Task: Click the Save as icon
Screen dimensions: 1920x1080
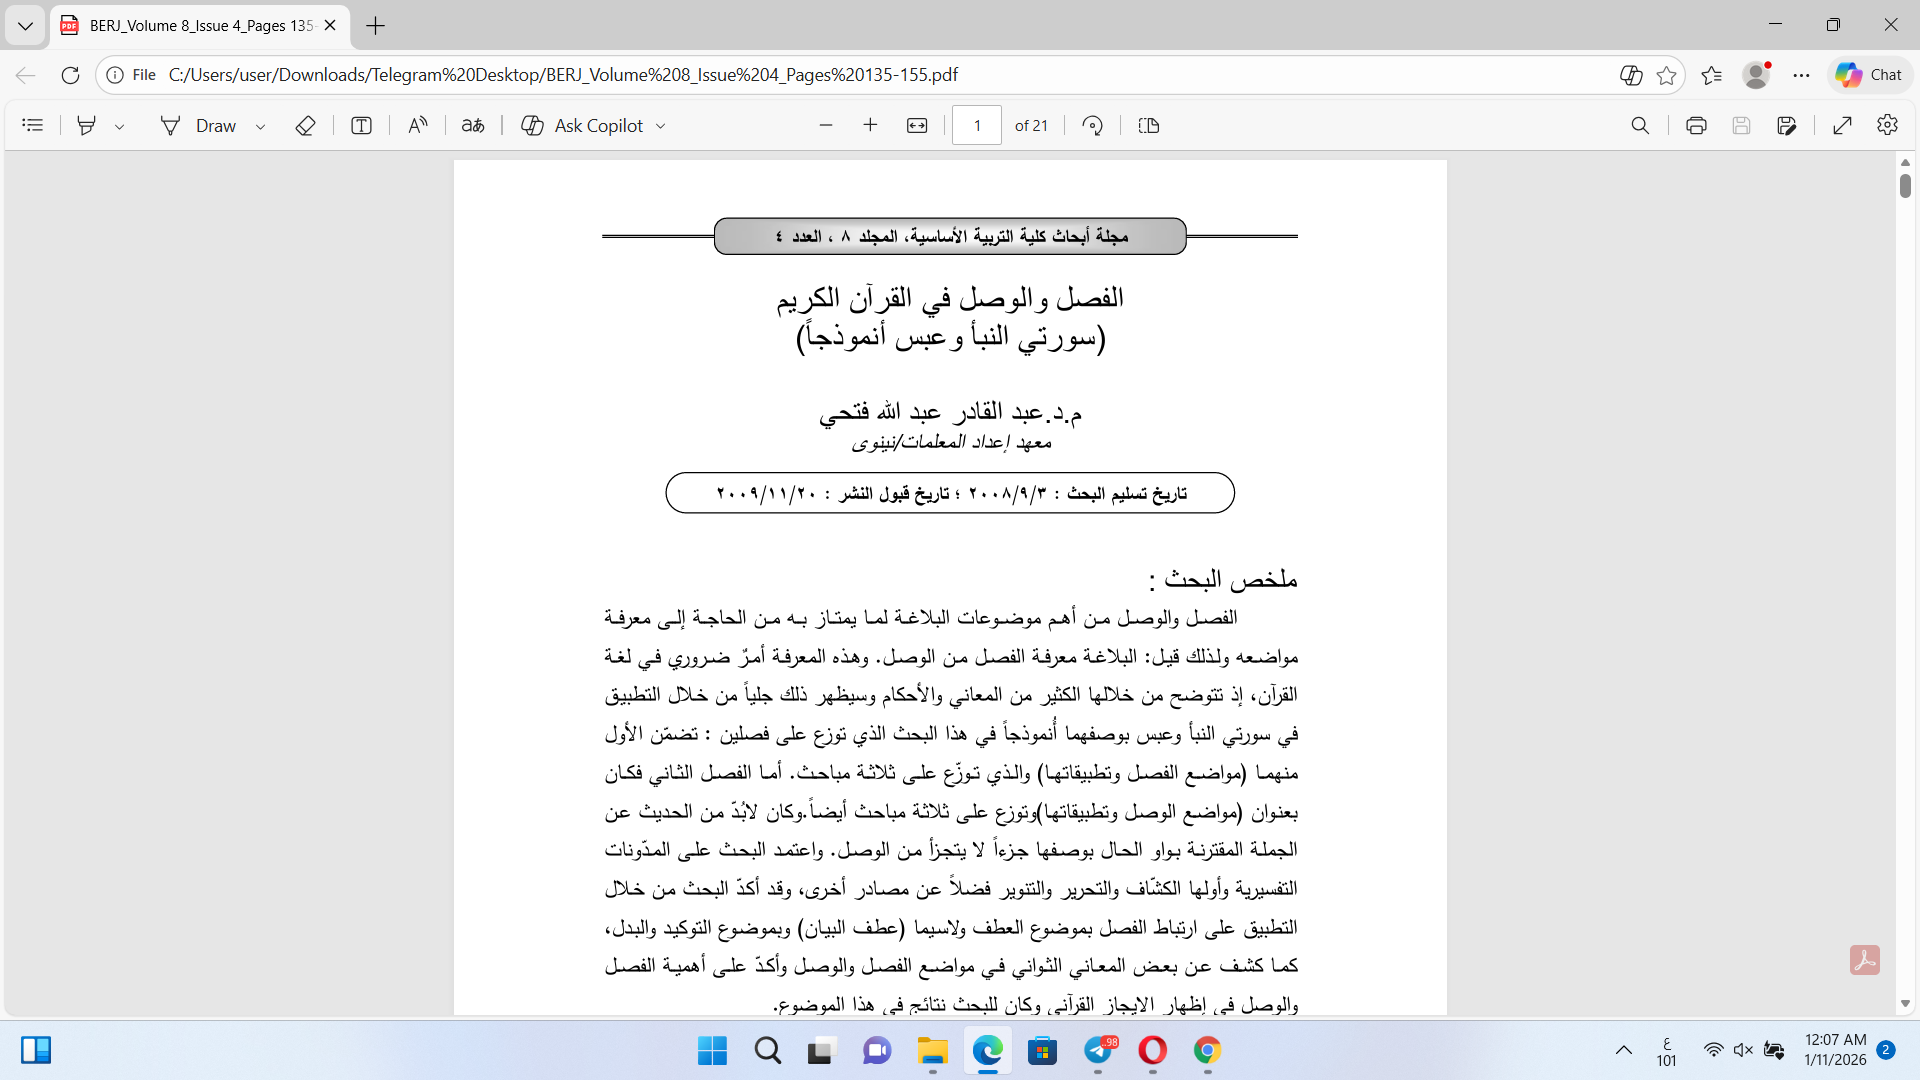Action: point(1787,125)
